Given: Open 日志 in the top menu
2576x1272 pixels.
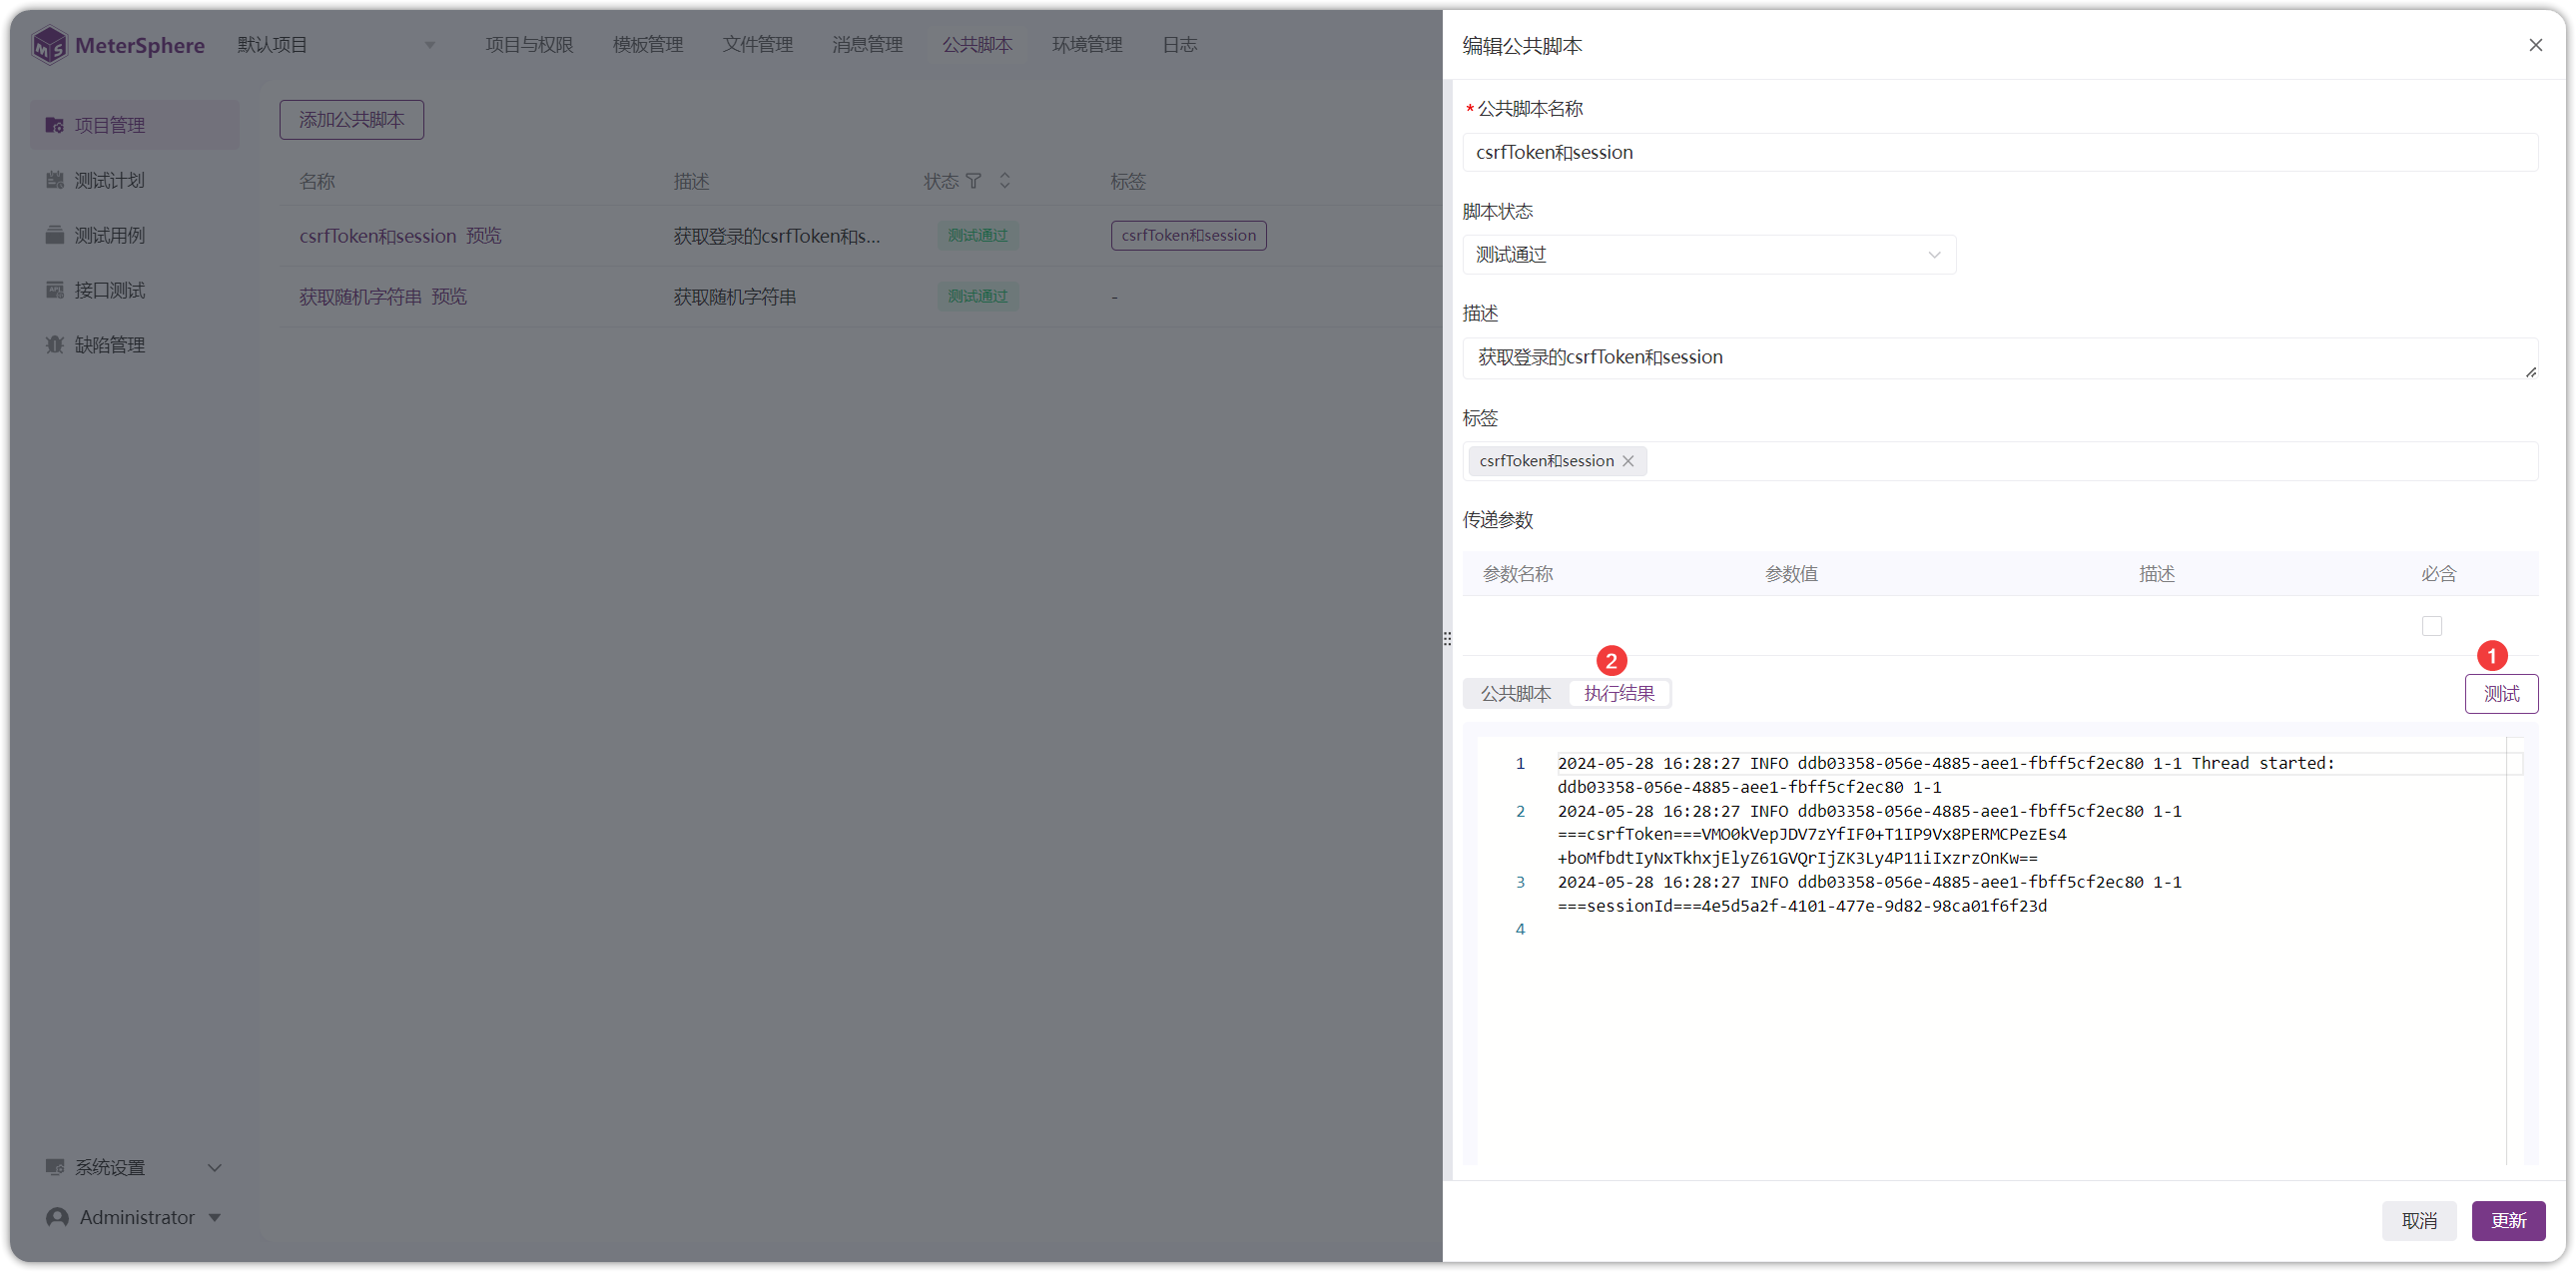Looking at the screenshot, I should [x=1179, y=45].
